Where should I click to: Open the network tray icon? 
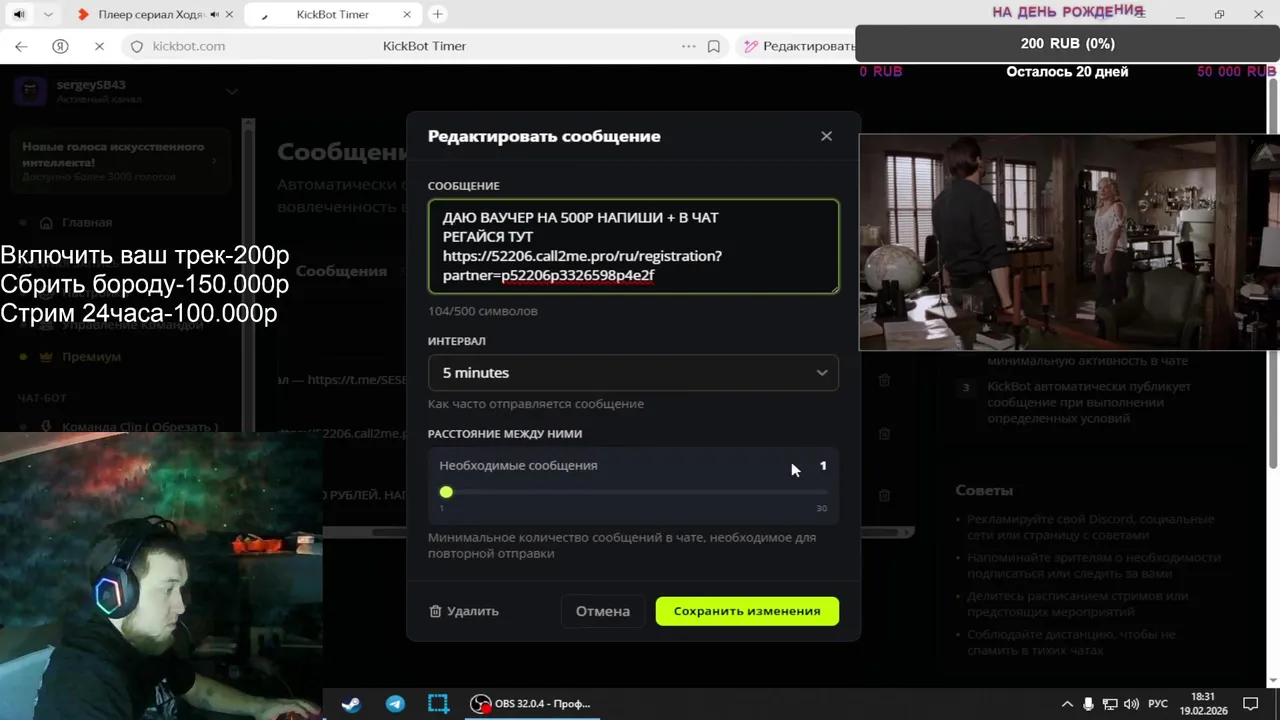(1111, 704)
